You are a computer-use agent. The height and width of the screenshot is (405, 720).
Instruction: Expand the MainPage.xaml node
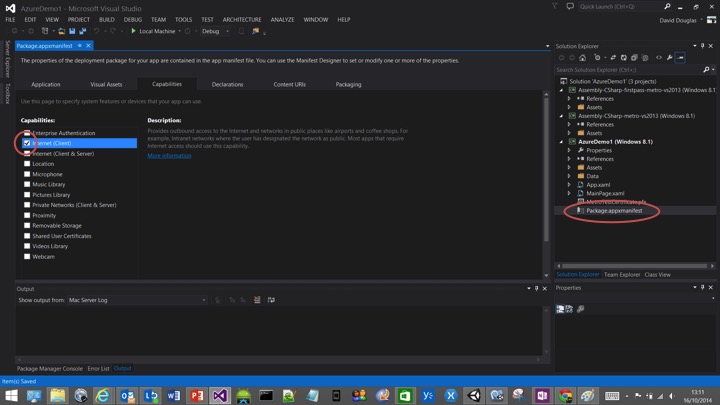[569, 193]
